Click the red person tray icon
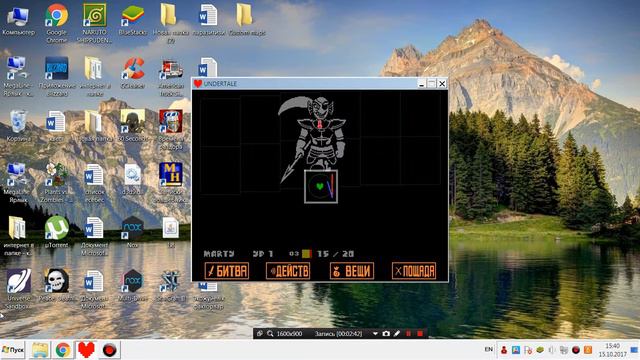The image size is (640, 360). tap(504, 350)
